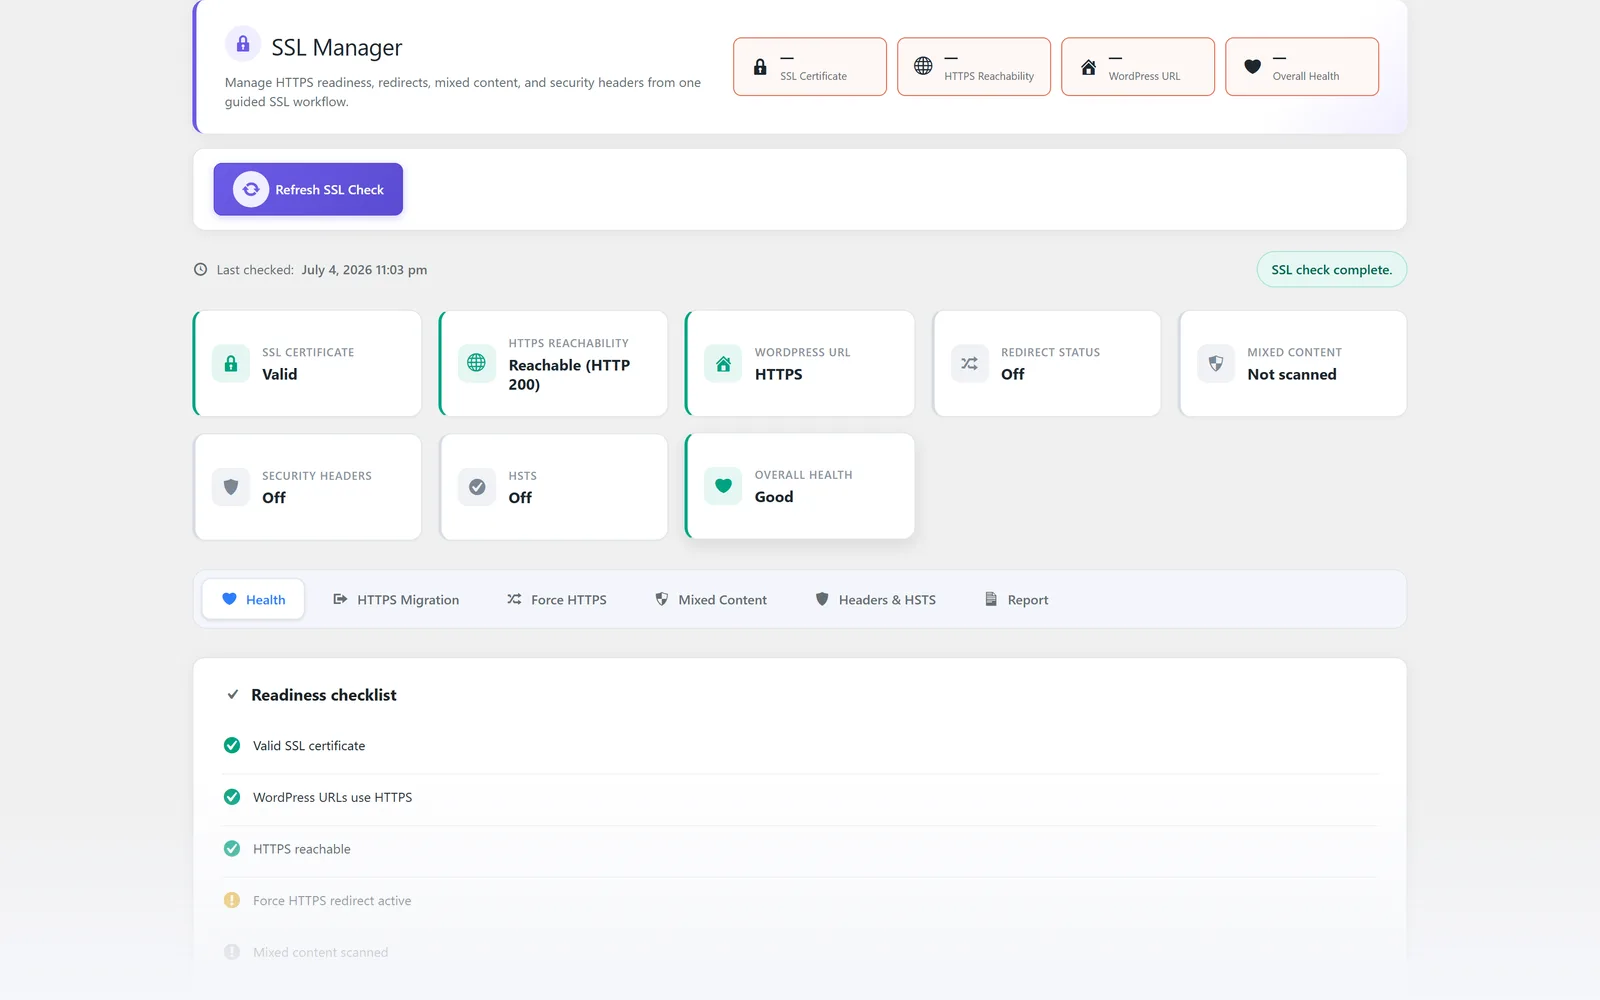Click the checkmark icon beside Readiness checklist
This screenshot has width=1600, height=1000.
pyautogui.click(x=233, y=695)
